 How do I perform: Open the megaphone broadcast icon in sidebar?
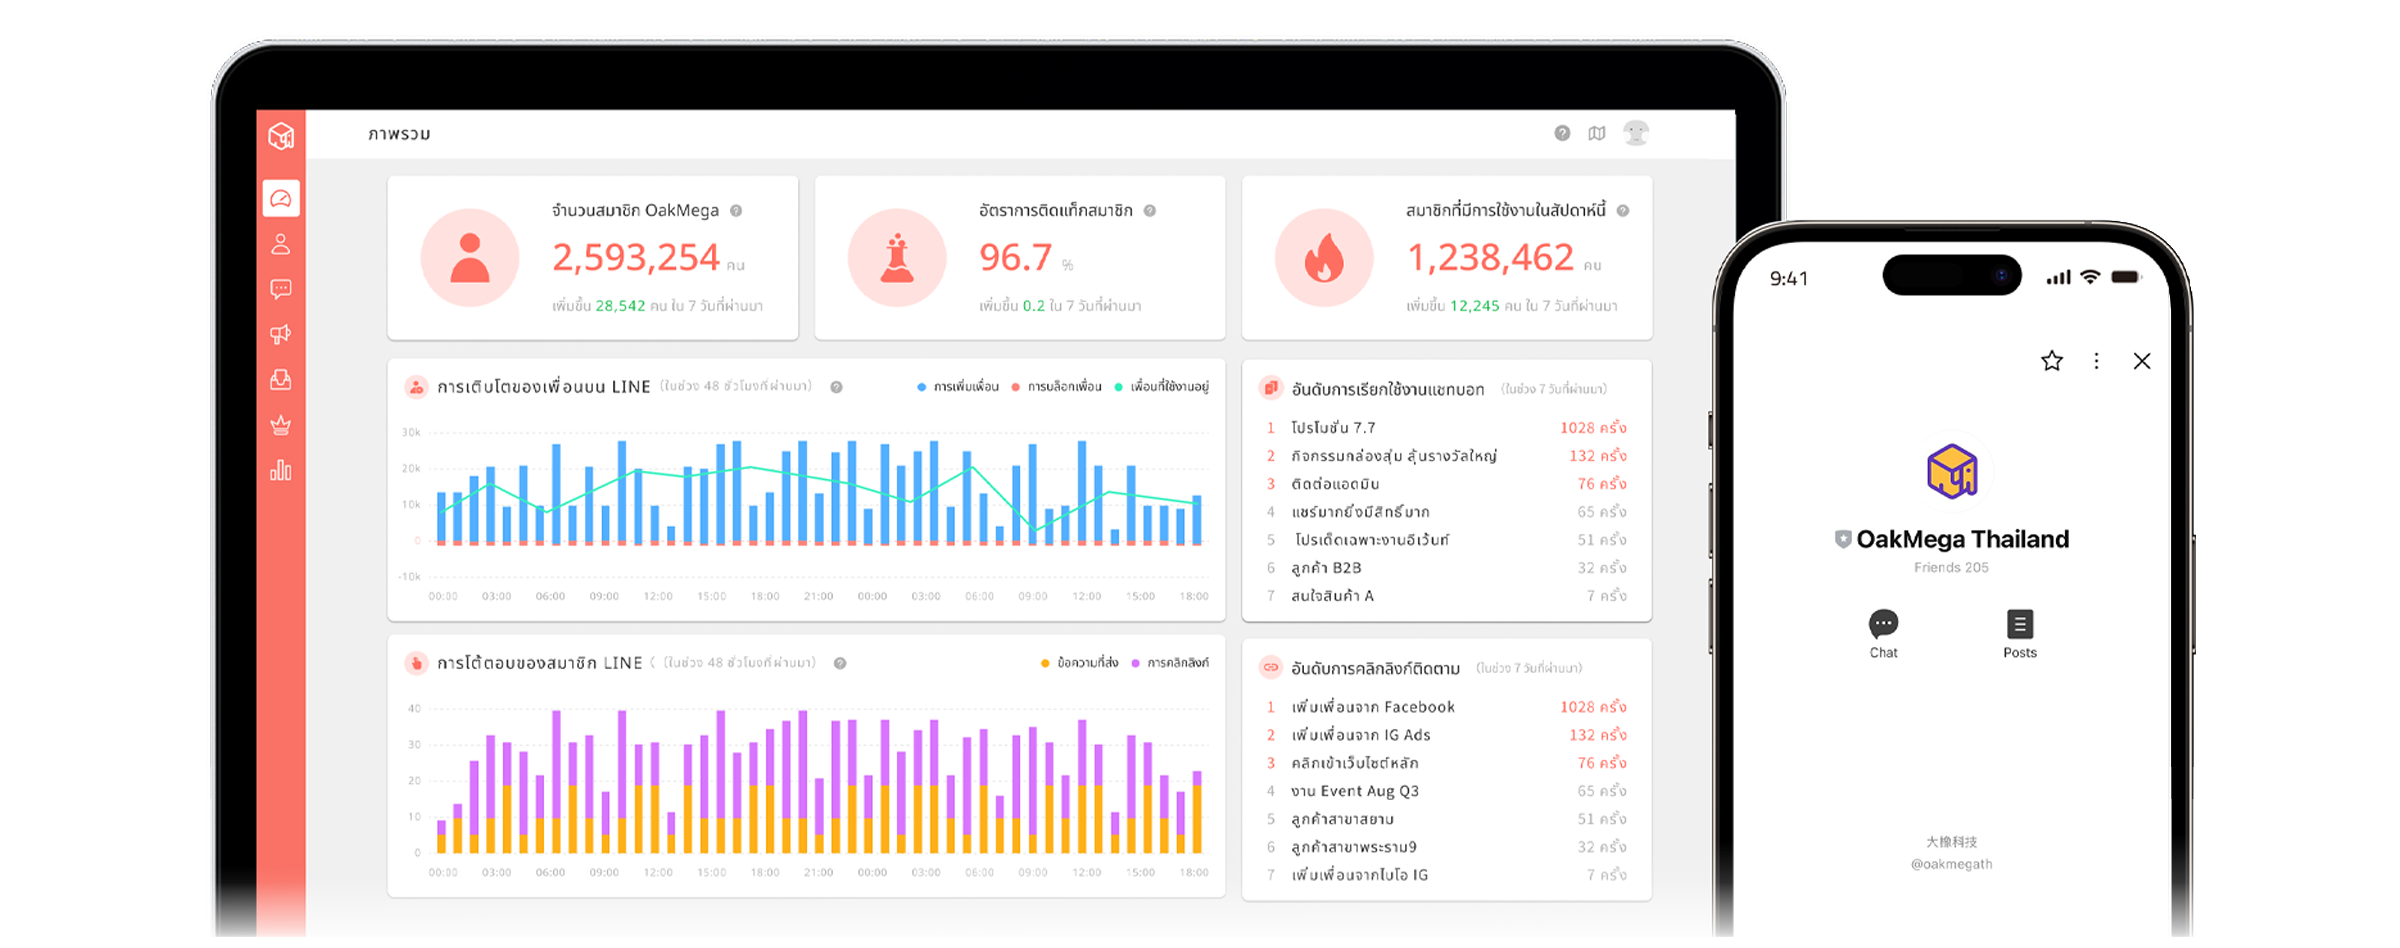click(281, 334)
